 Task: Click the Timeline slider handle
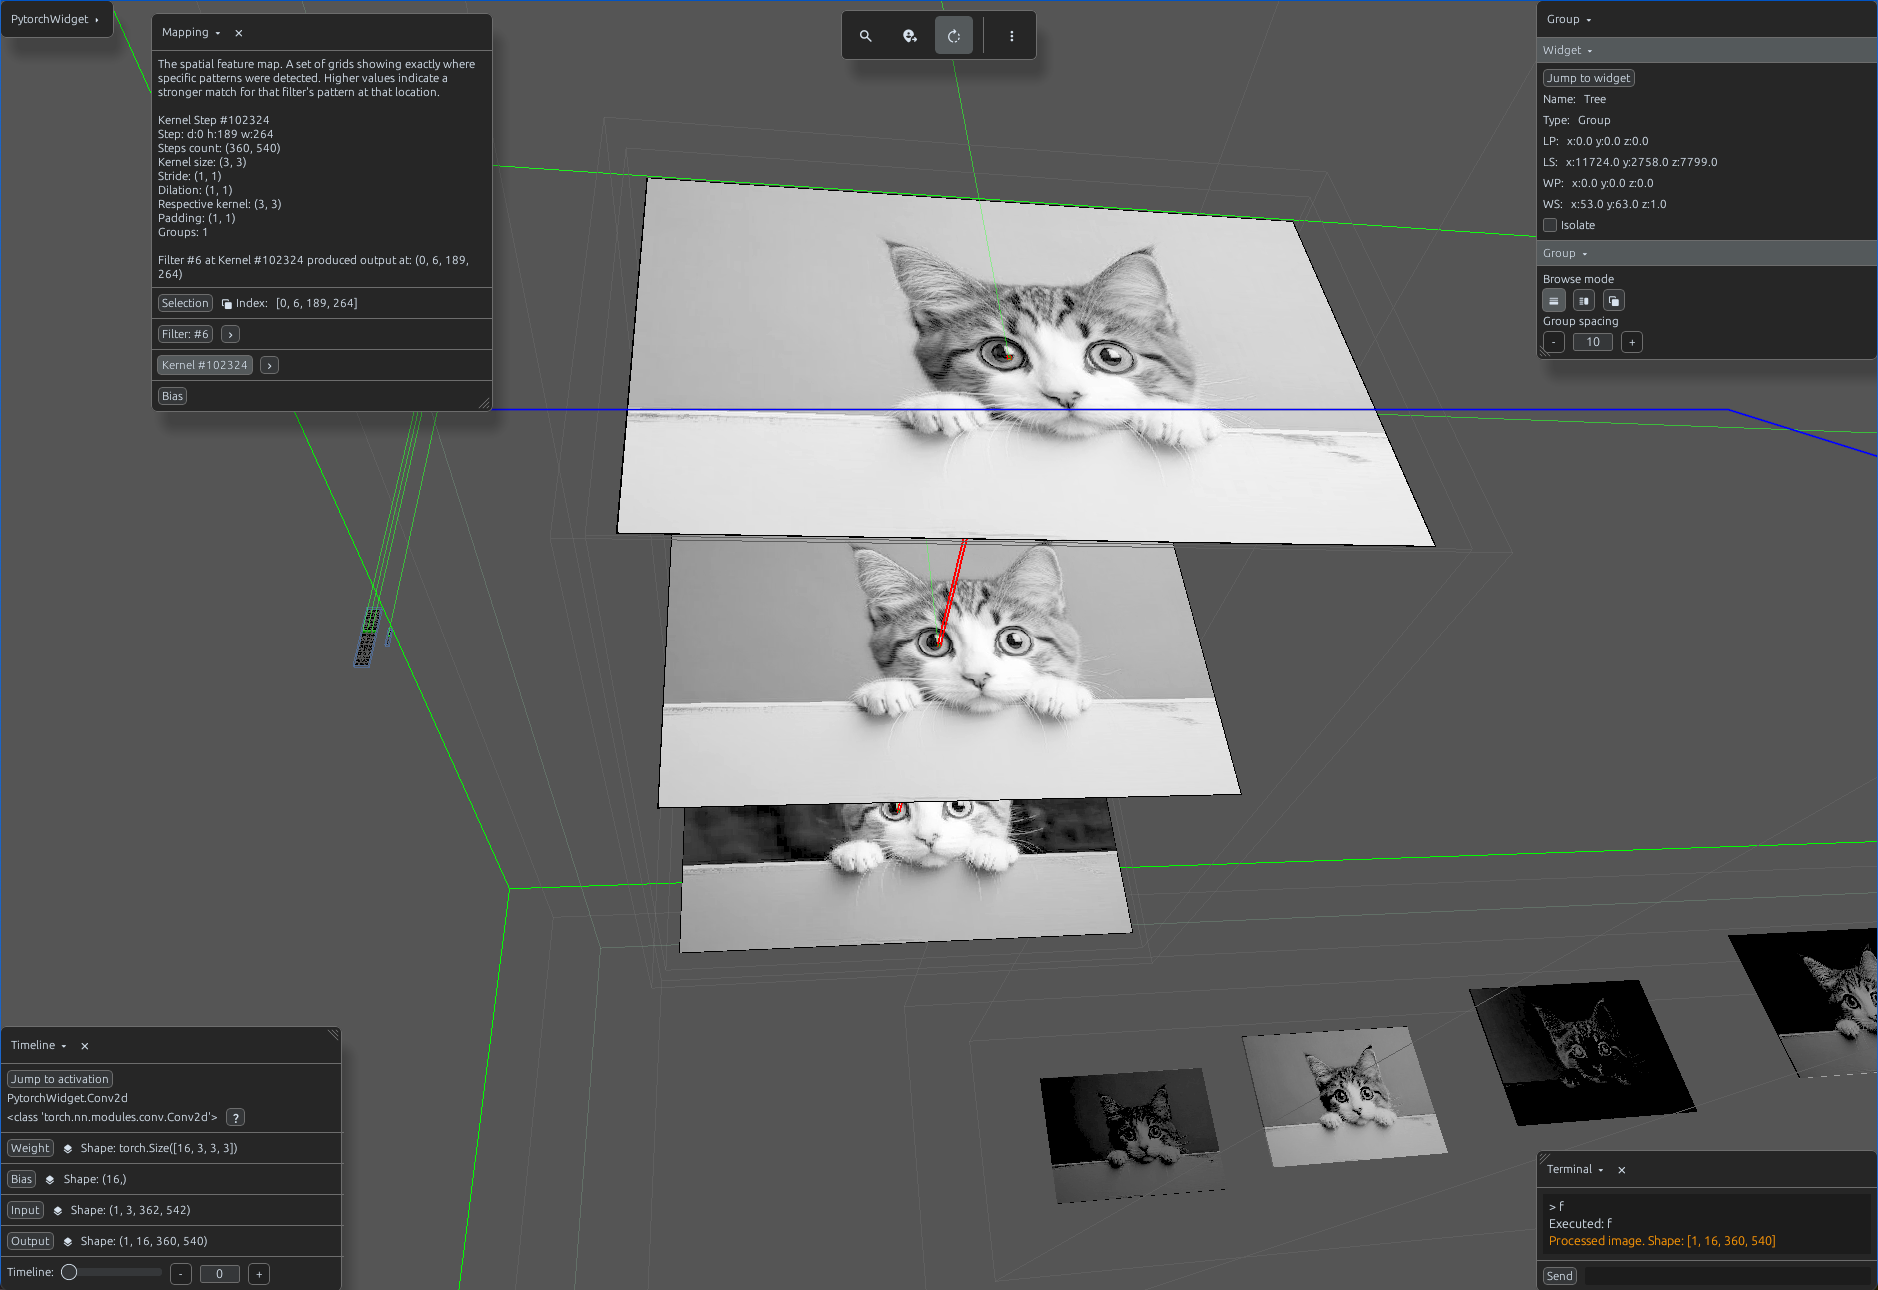coord(69,1273)
